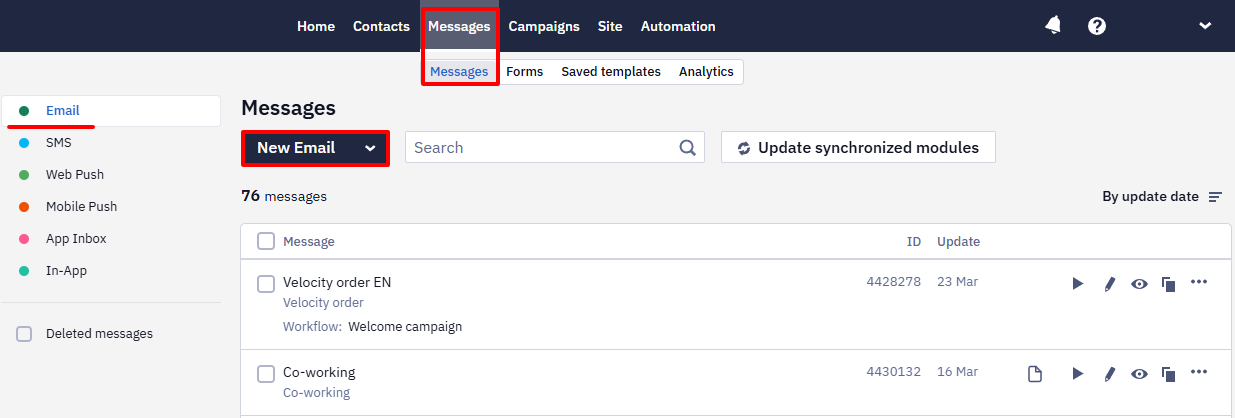The width and height of the screenshot is (1235, 418).
Task: Expand the New Email dropdown arrow
Action: 370,148
